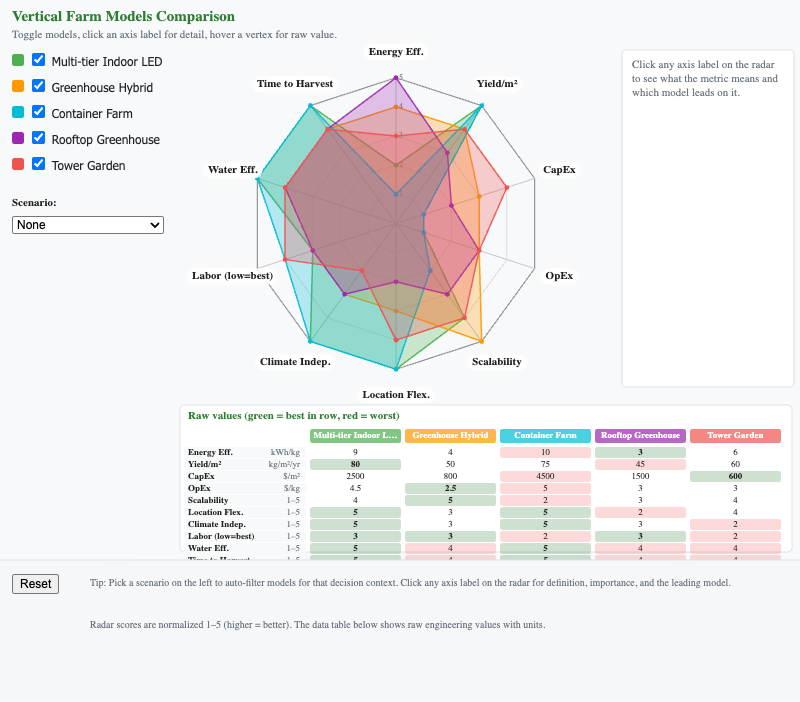
Task: Click the Water Eff. axis label
Action: click(x=233, y=170)
